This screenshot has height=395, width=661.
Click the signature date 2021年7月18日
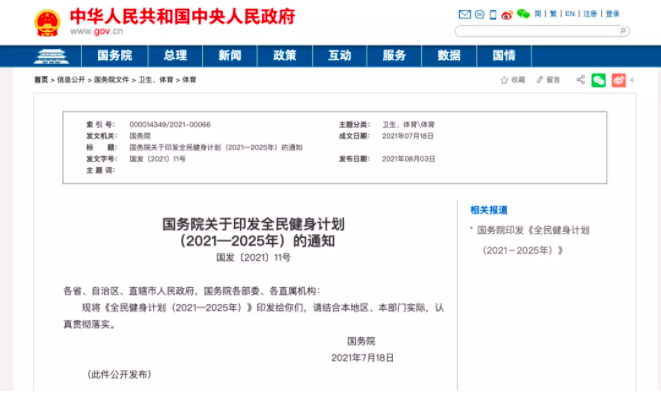pyautogui.click(x=362, y=357)
